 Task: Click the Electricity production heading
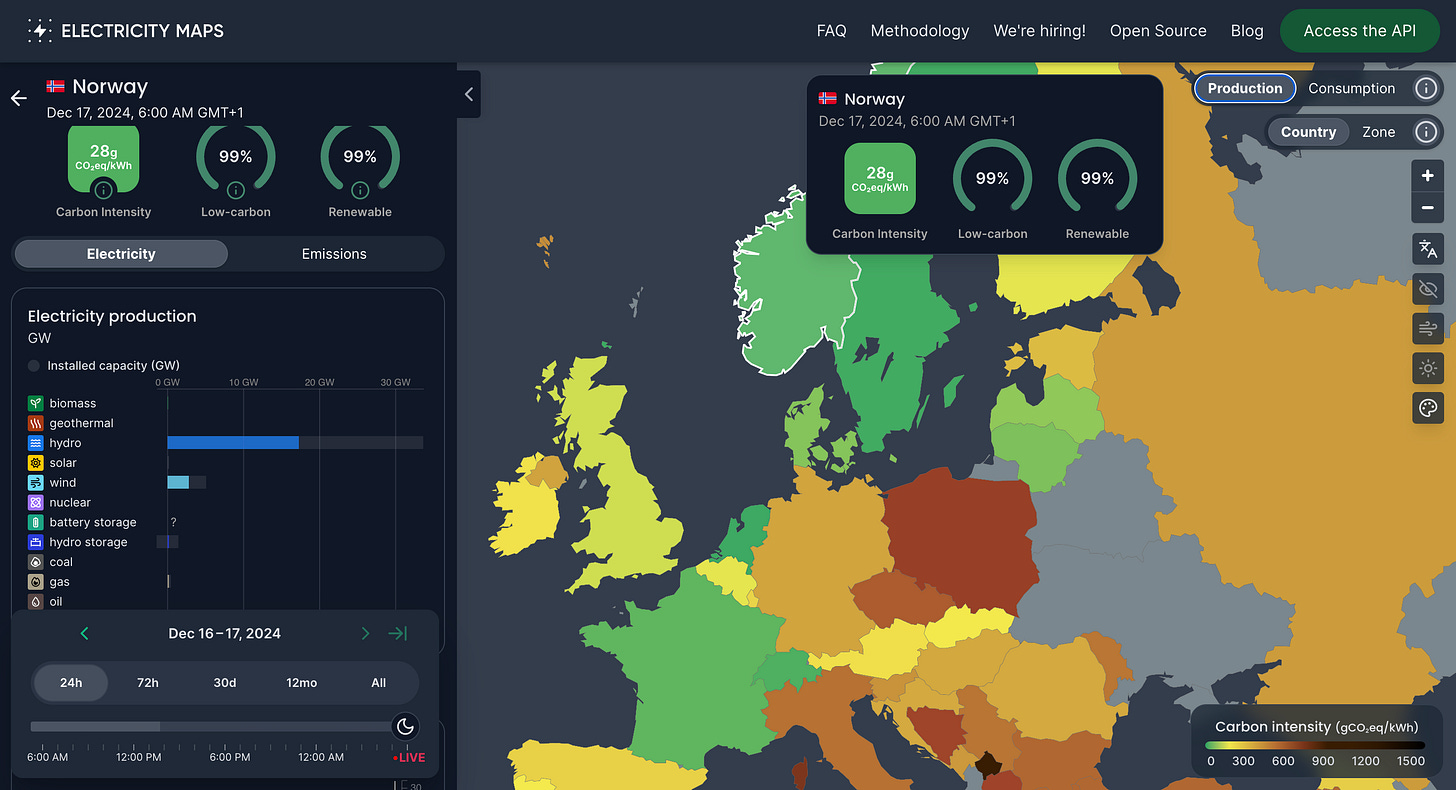coord(112,316)
